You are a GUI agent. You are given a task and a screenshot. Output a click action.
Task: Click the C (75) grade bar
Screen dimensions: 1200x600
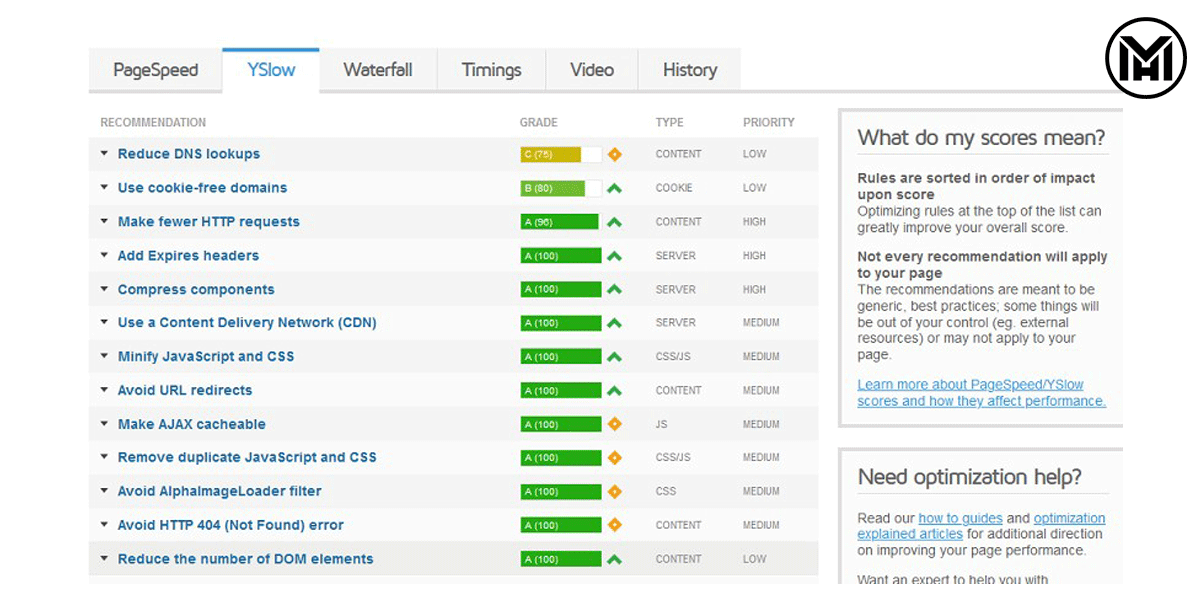click(550, 154)
